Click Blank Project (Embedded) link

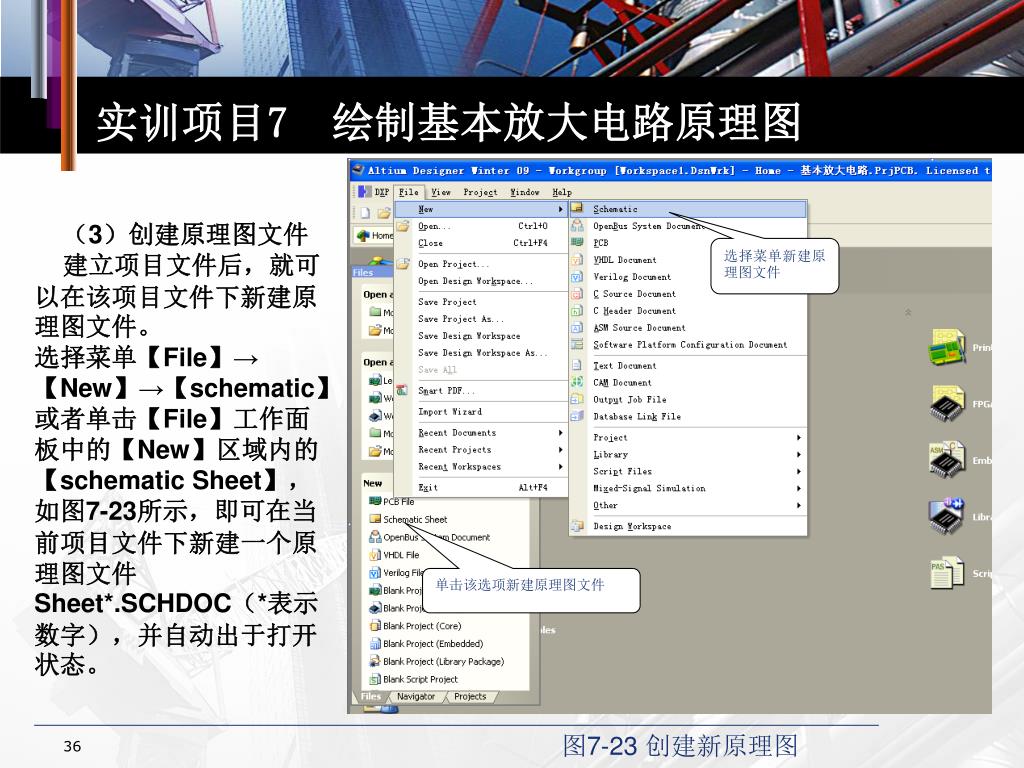click(433, 643)
